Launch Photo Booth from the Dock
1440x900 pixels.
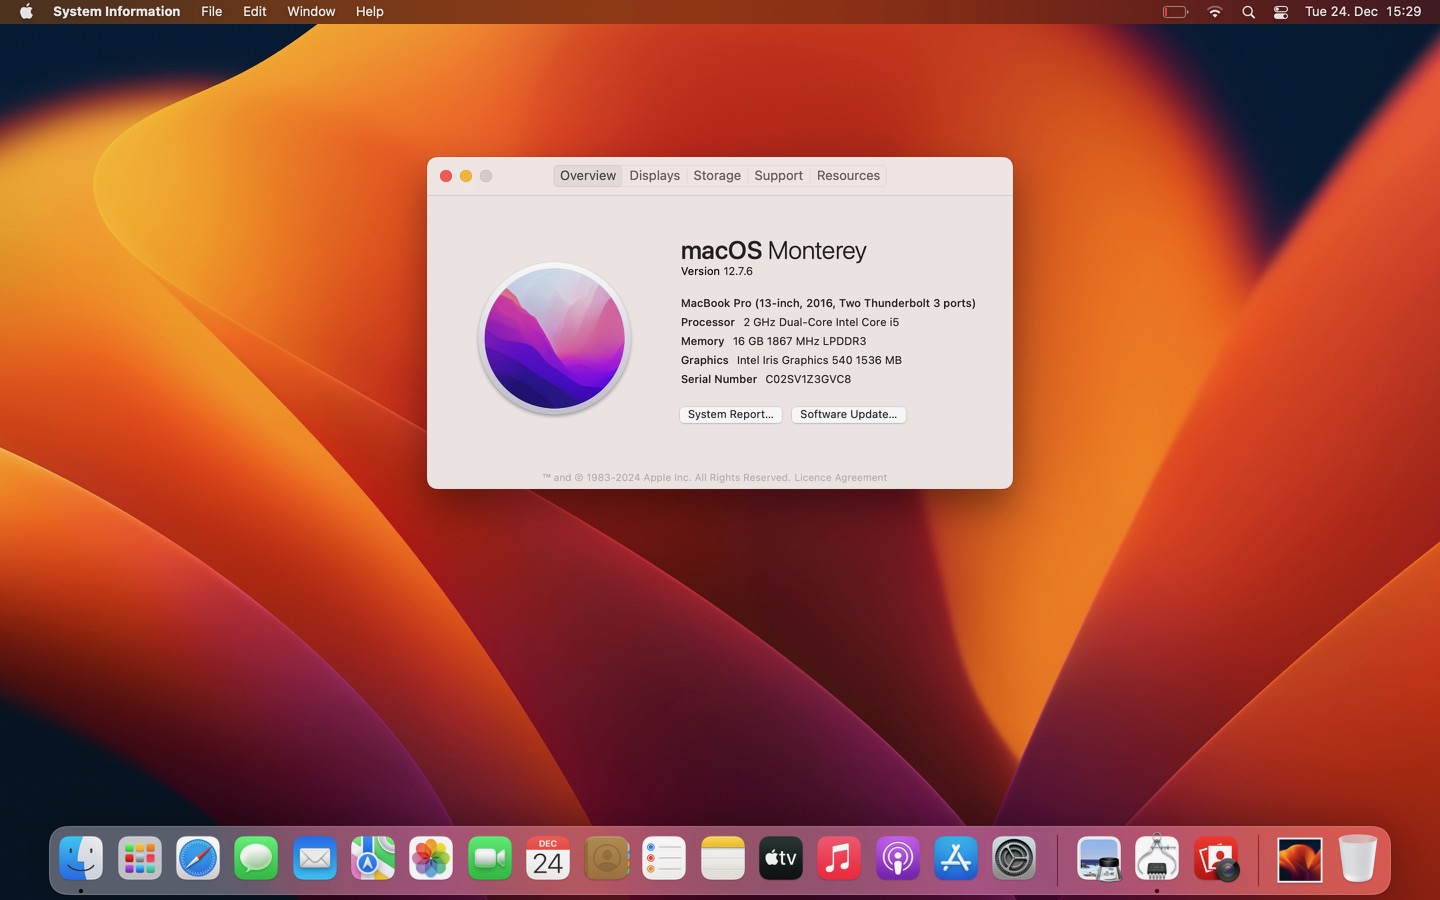coord(1216,859)
